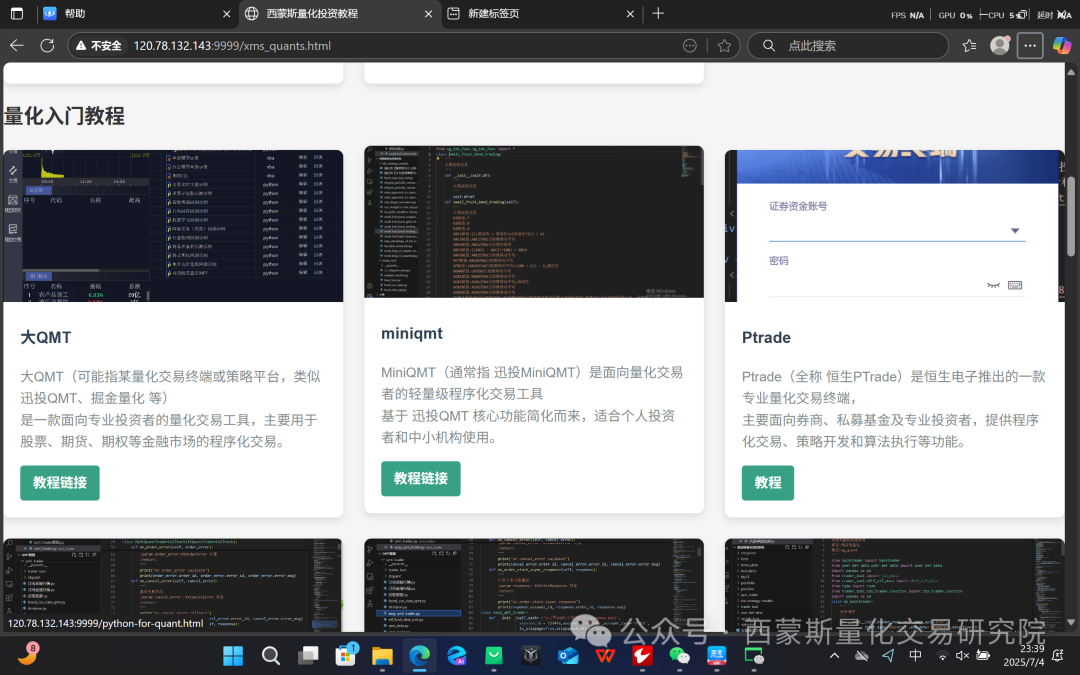Open the notification bell in the tray
The image size is (1080, 675).
tap(1059, 656)
